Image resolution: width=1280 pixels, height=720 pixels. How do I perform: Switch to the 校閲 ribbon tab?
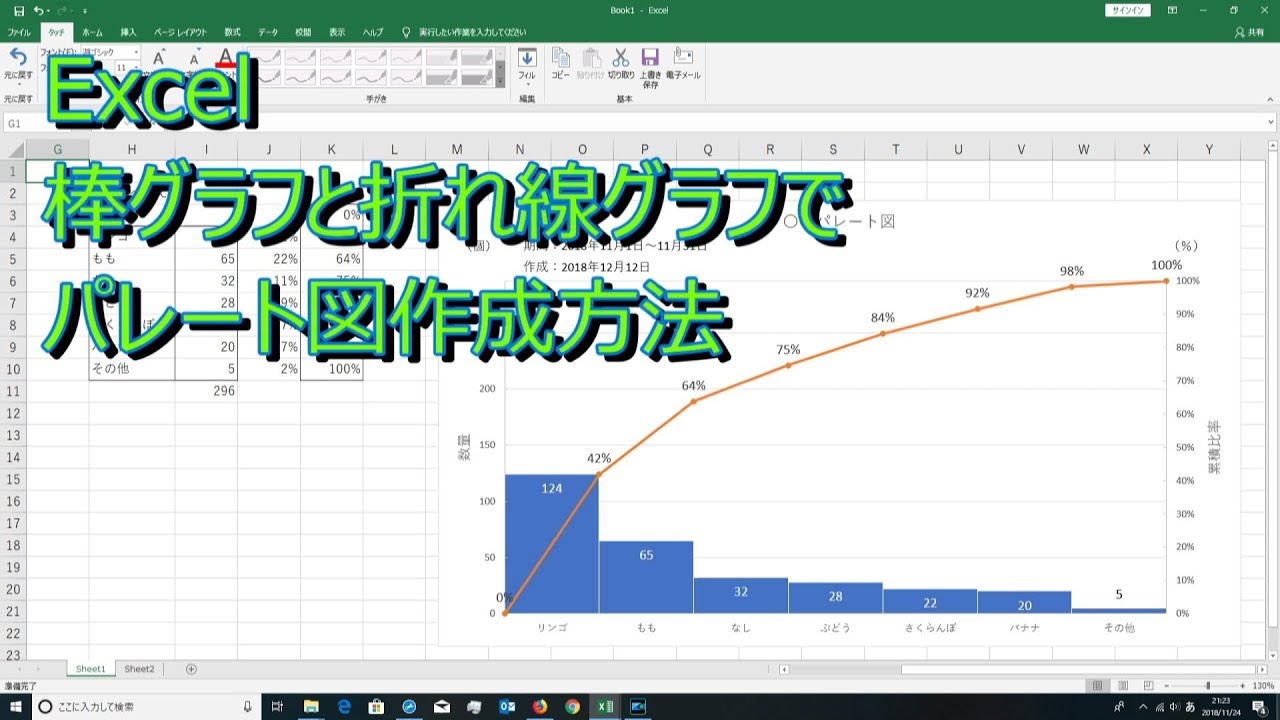(303, 32)
